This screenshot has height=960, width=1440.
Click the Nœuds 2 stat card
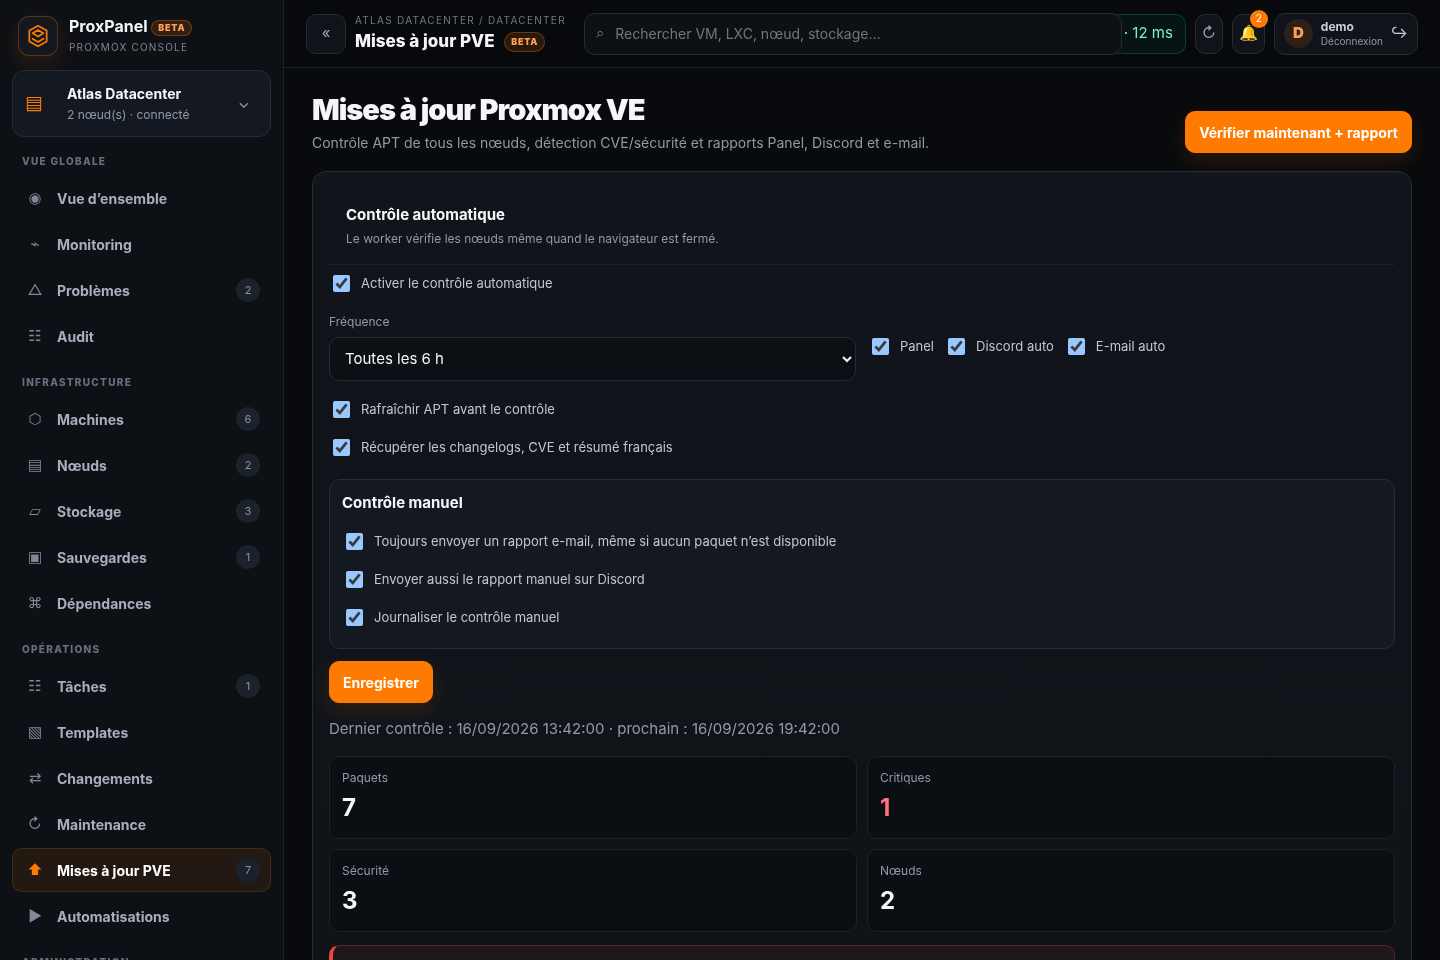[1131, 890]
